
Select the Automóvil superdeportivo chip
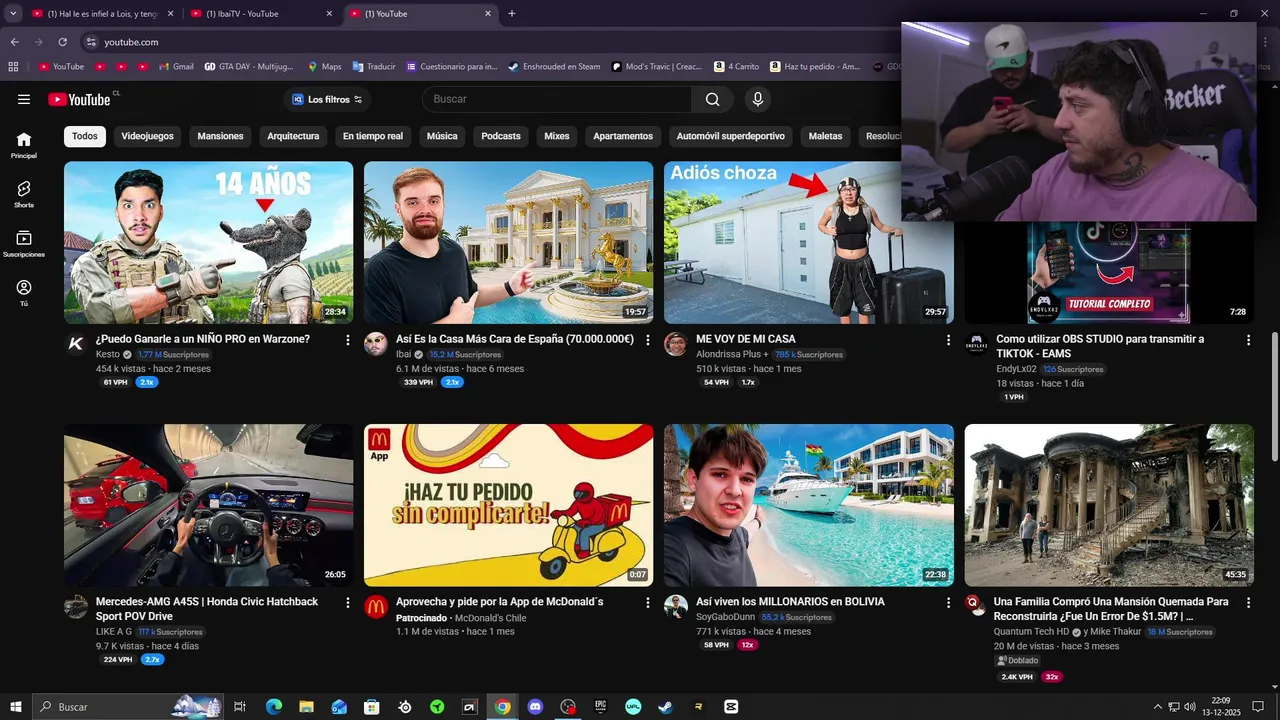731,136
